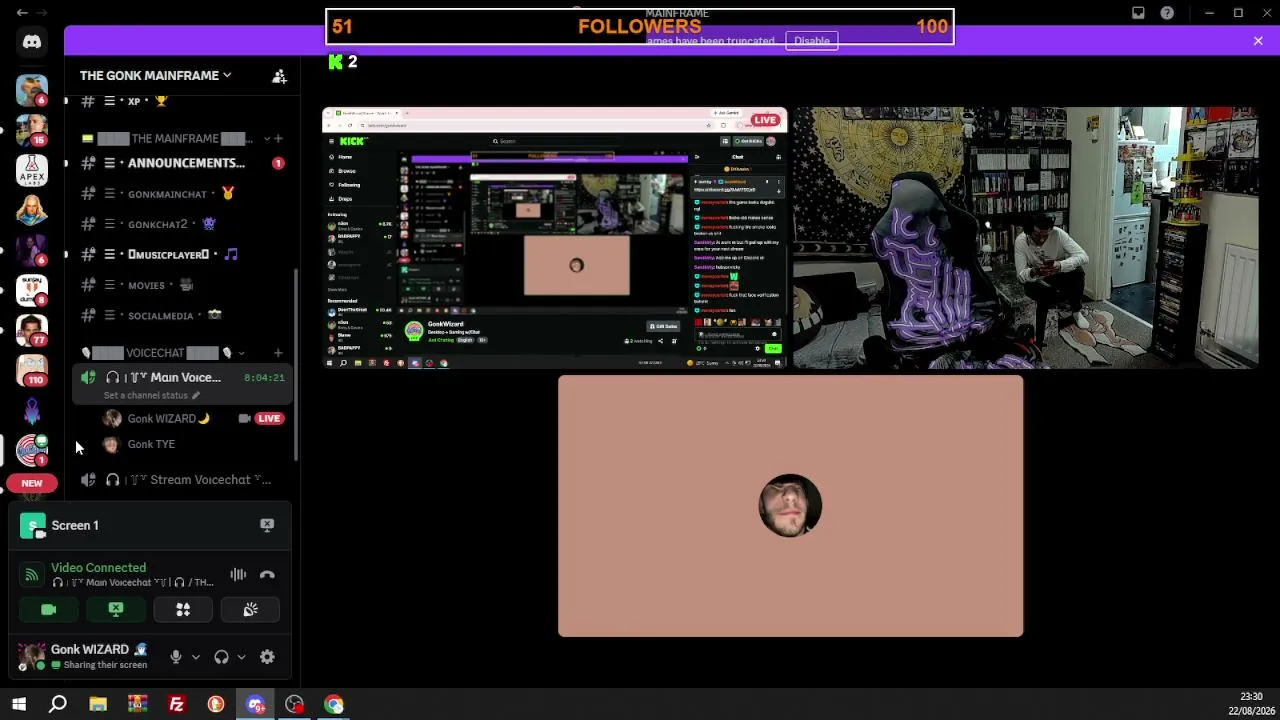
Task: Open the soundboard panel
Action: pos(250,610)
